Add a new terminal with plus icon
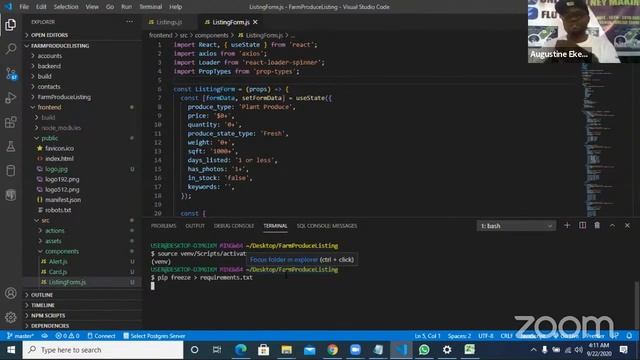This screenshot has height=360, width=640. coord(567,225)
